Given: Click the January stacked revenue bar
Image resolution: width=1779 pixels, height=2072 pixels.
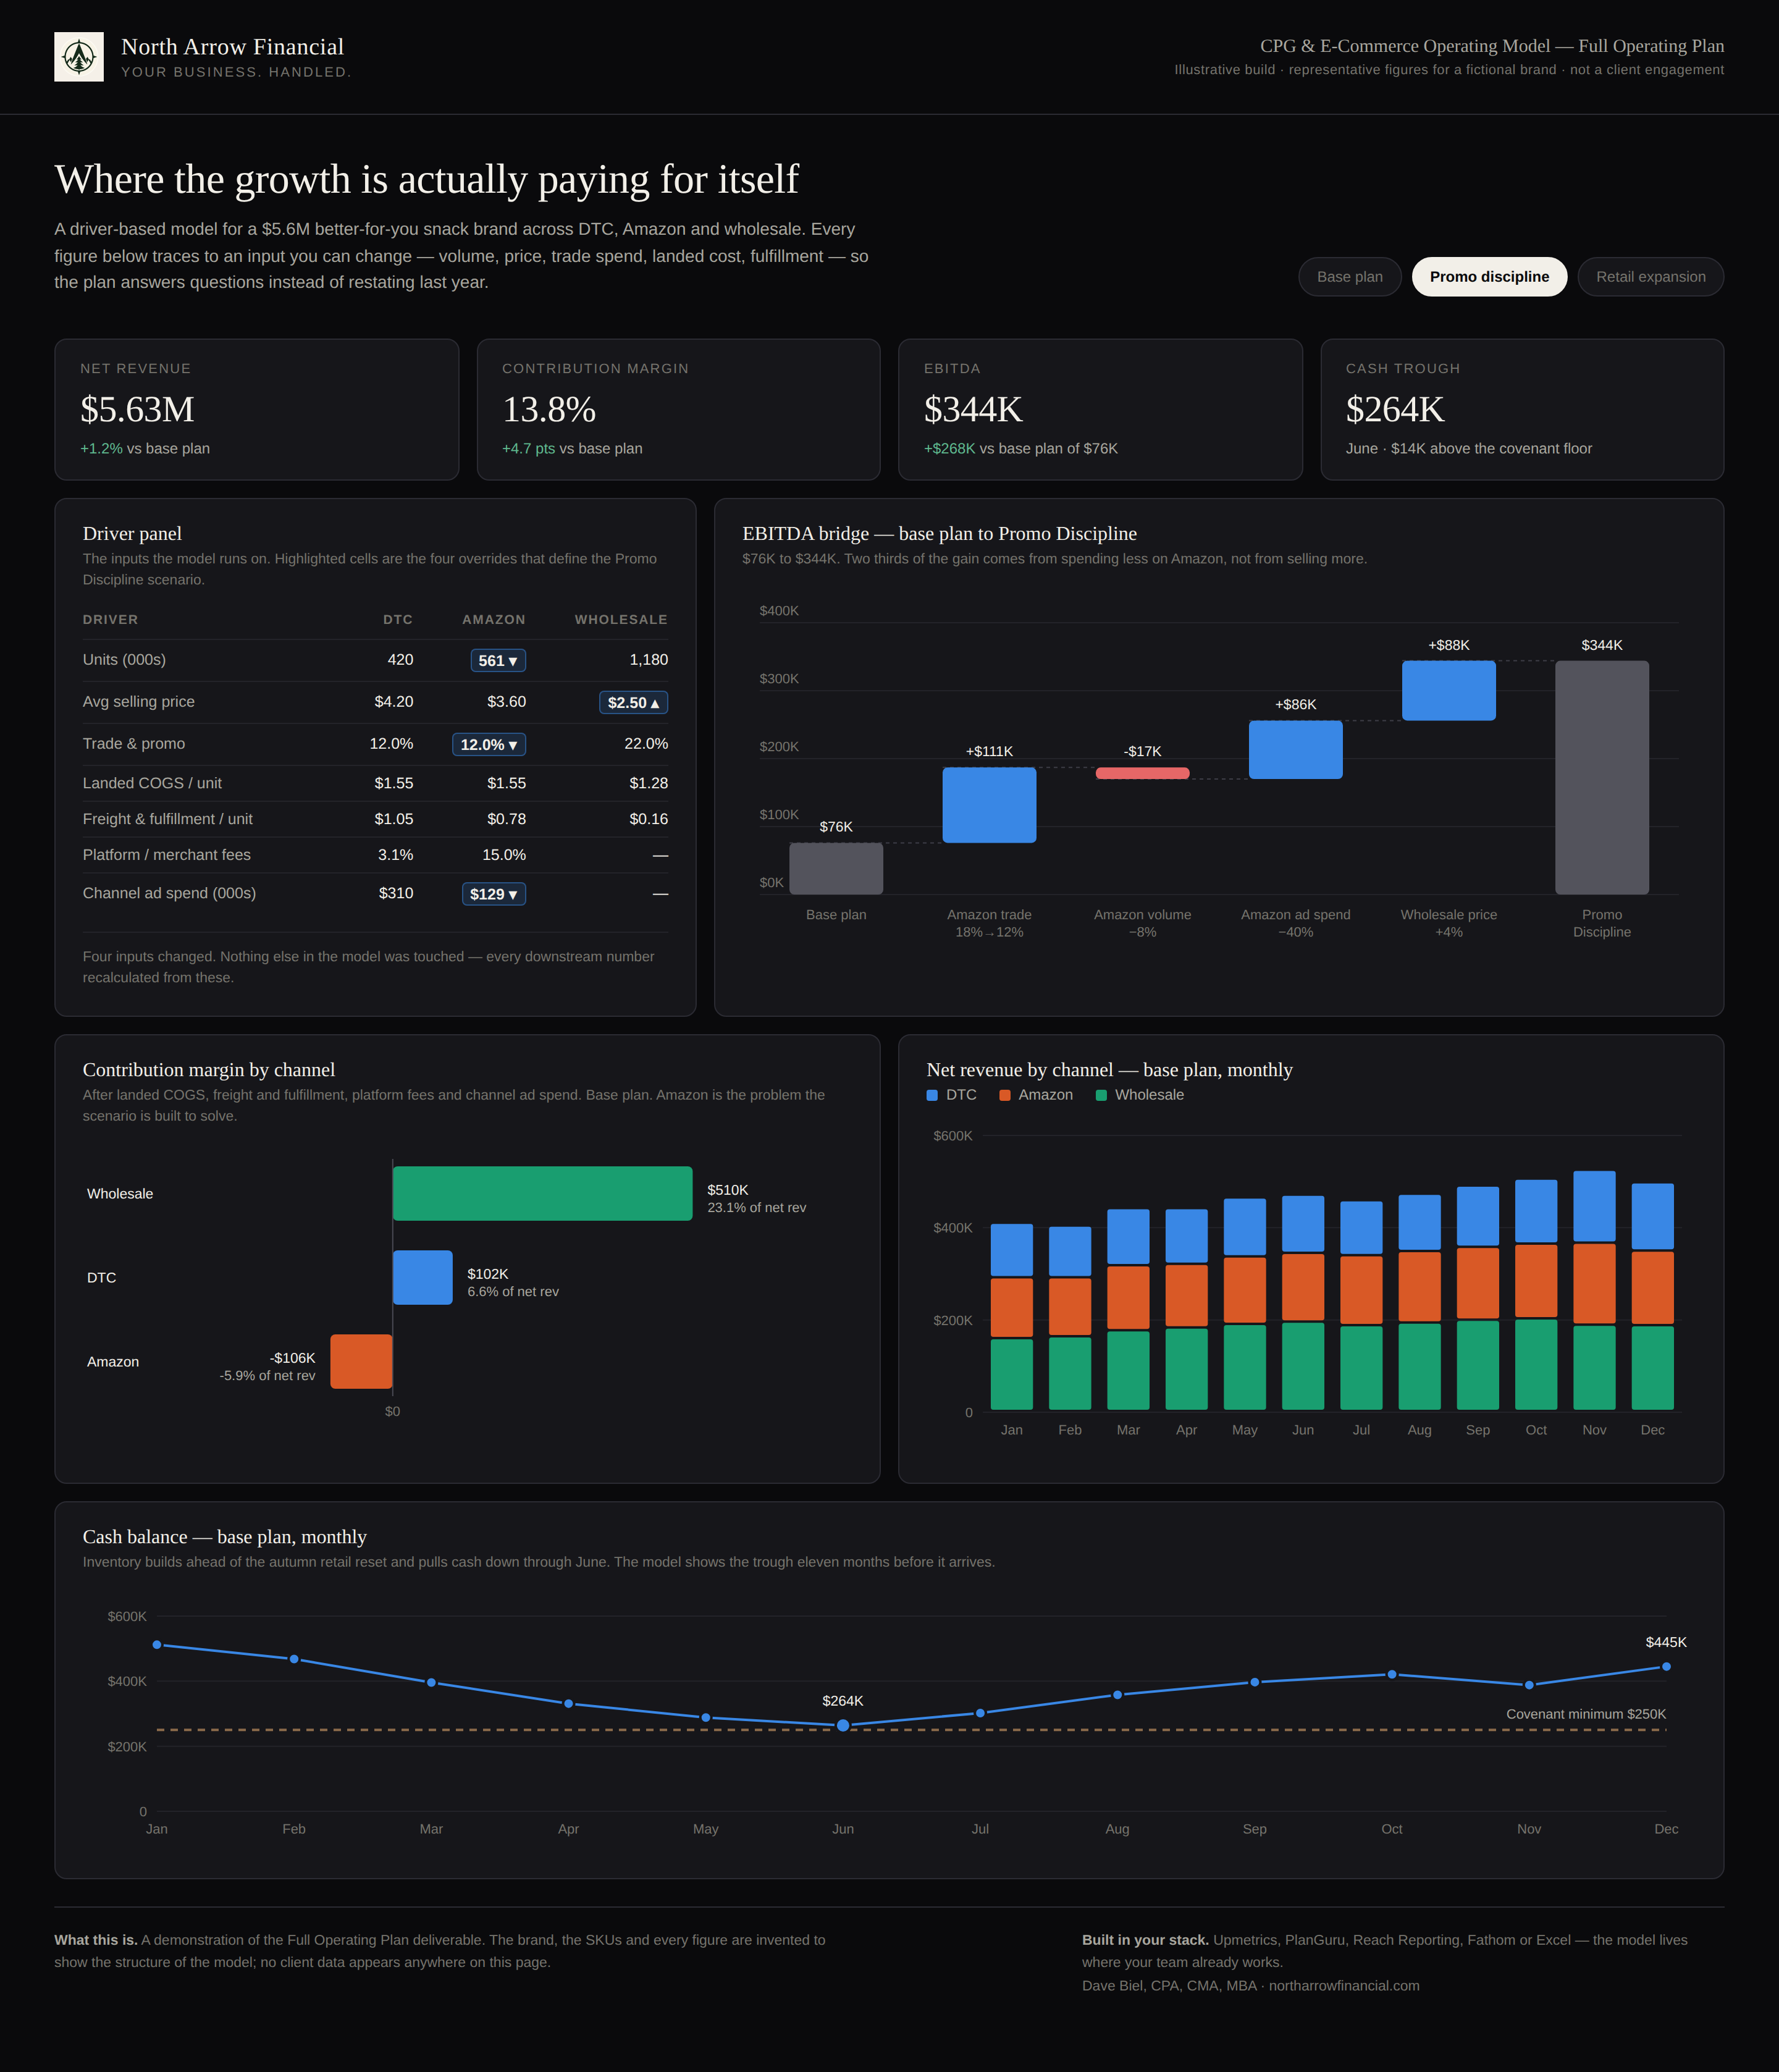Looking at the screenshot, I should pyautogui.click(x=1011, y=1317).
